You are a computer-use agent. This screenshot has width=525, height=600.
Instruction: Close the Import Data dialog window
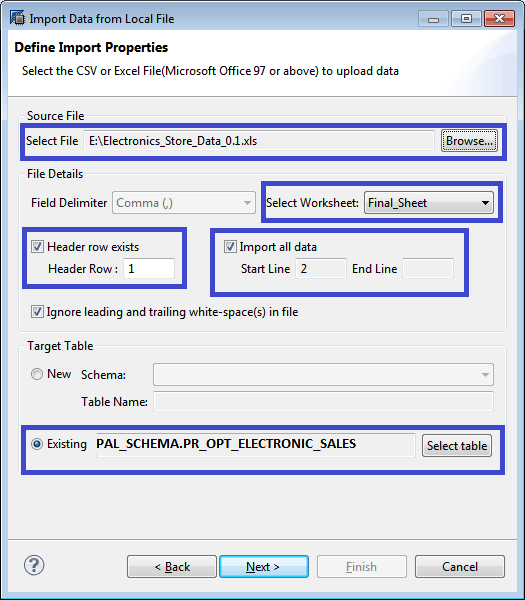coord(499,19)
